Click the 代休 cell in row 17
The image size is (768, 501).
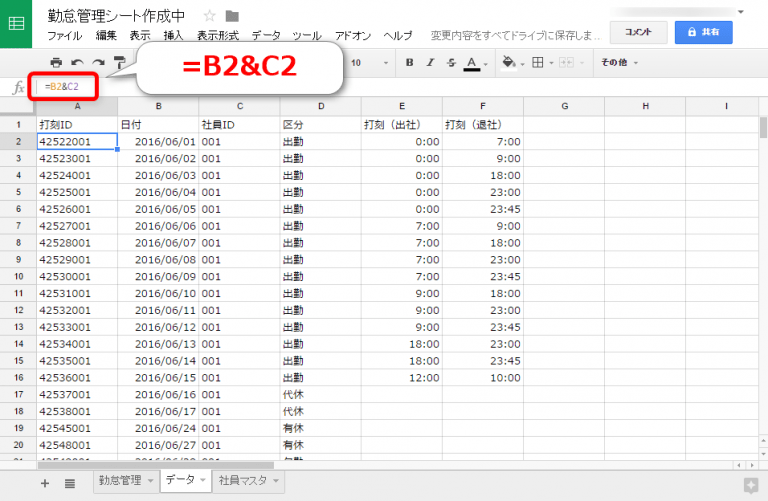click(320, 394)
